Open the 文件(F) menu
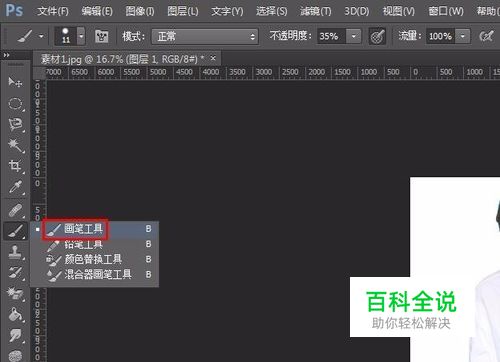This screenshot has height=362, width=500. point(53,11)
